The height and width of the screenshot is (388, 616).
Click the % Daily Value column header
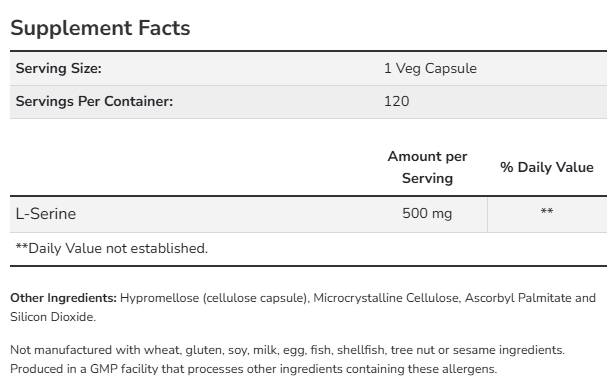(x=547, y=167)
